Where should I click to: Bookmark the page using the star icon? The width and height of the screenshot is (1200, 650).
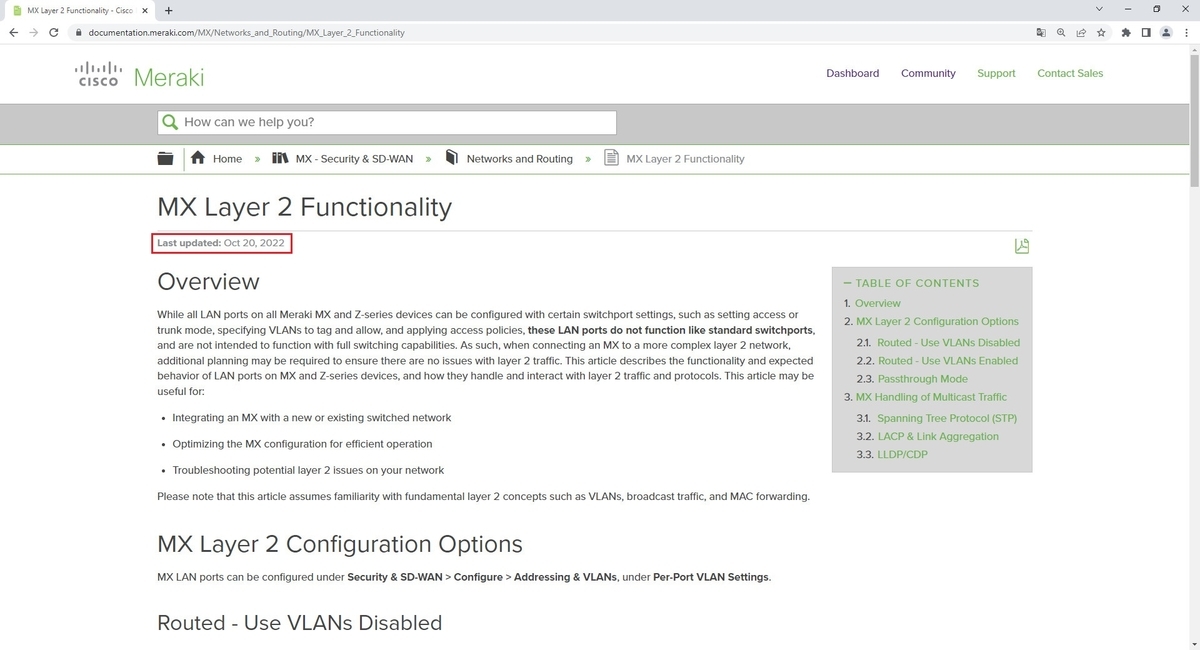coord(1101,32)
